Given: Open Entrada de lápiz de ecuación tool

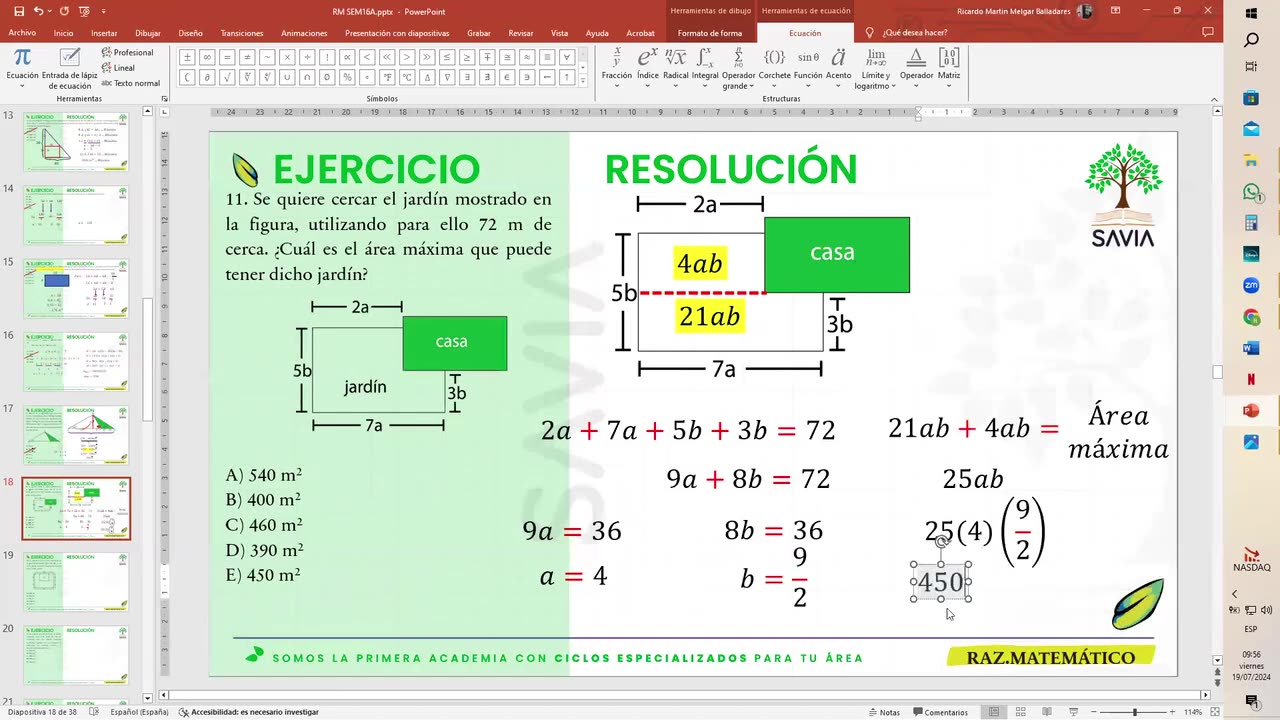Looking at the screenshot, I should (x=69, y=68).
